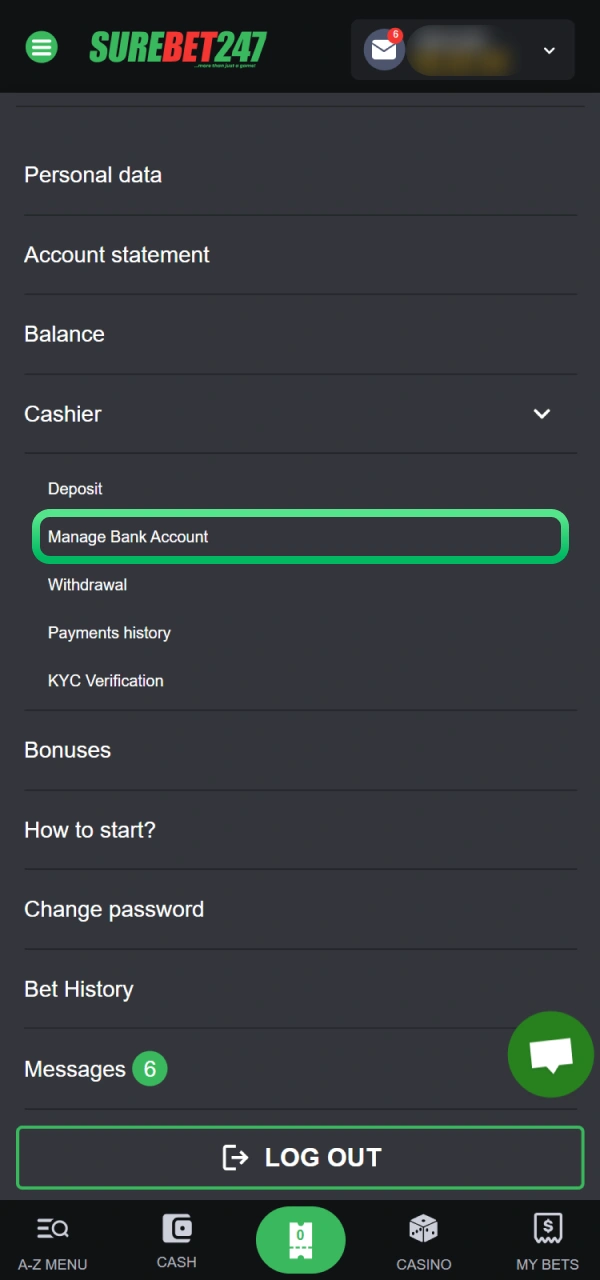The height and width of the screenshot is (1280, 600).
Task: Open the Withdrawal option
Action: (87, 585)
